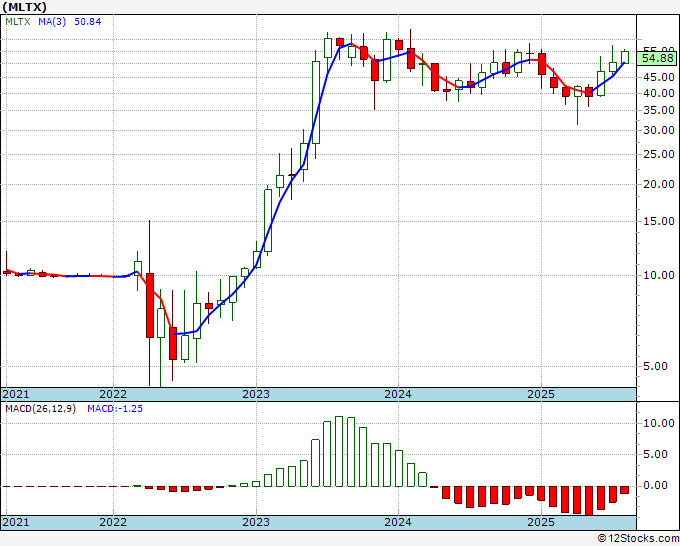Click the 45.00 price axis label
The width and height of the screenshot is (680, 546).
point(658,77)
